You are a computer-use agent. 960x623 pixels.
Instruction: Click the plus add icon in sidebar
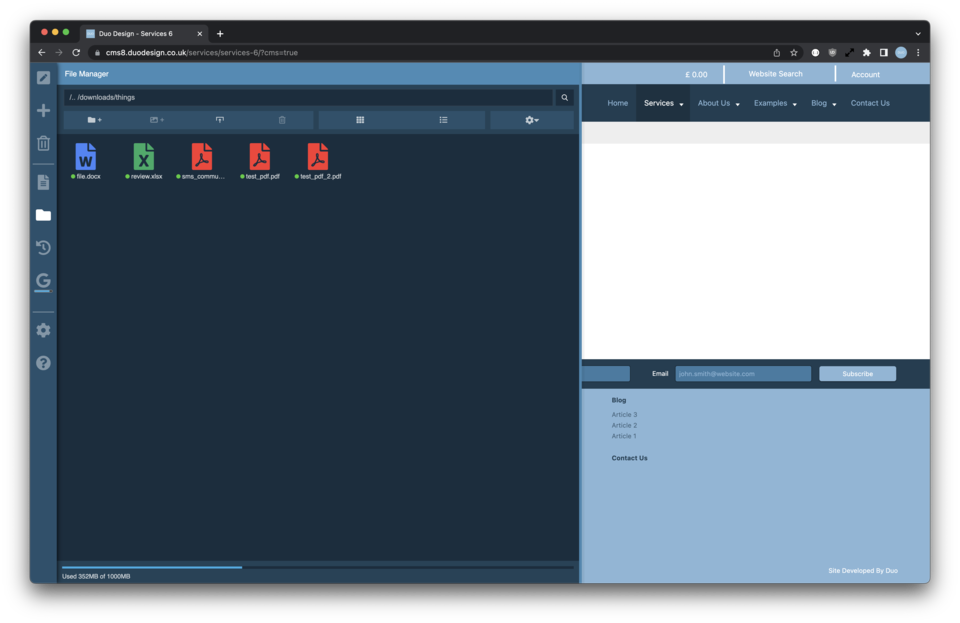tap(43, 110)
